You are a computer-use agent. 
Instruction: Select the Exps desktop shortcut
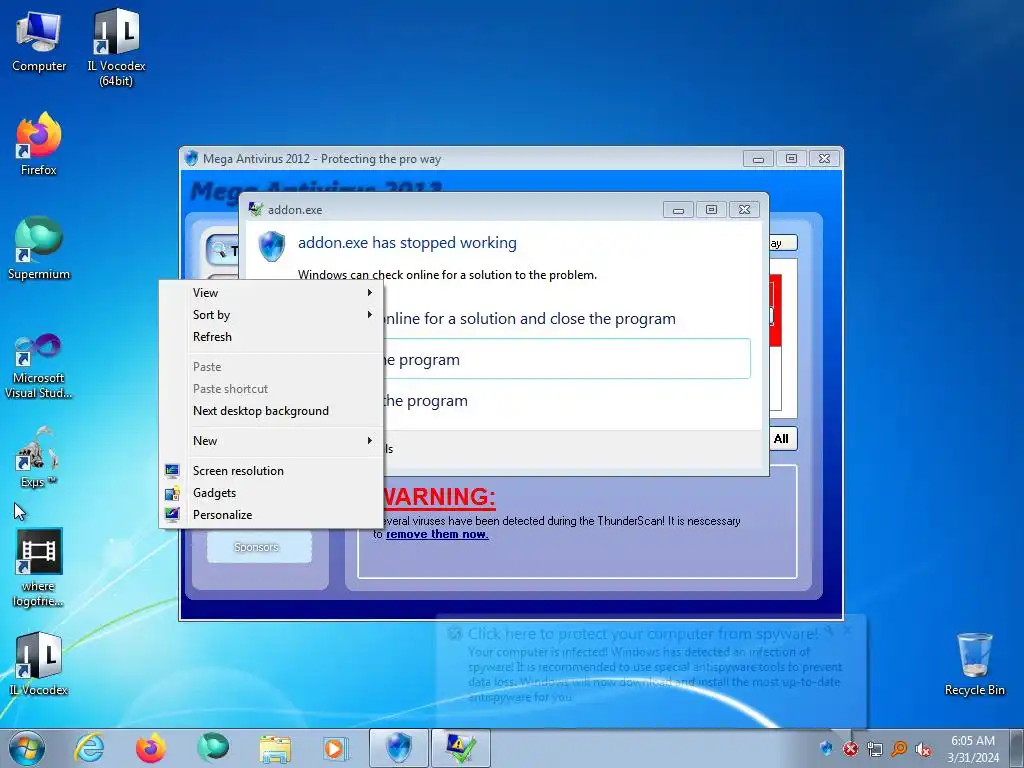click(x=39, y=457)
